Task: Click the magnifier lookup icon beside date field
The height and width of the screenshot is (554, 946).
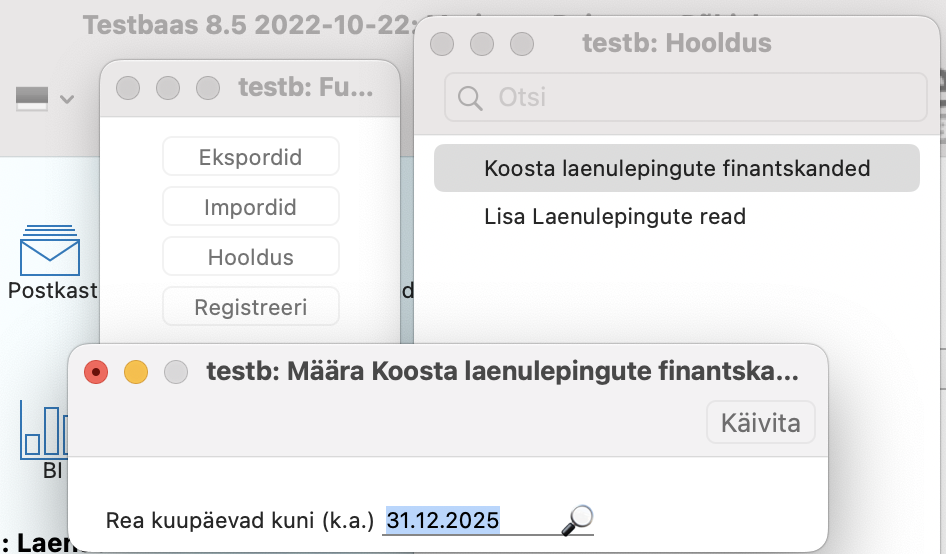Action: (577, 520)
